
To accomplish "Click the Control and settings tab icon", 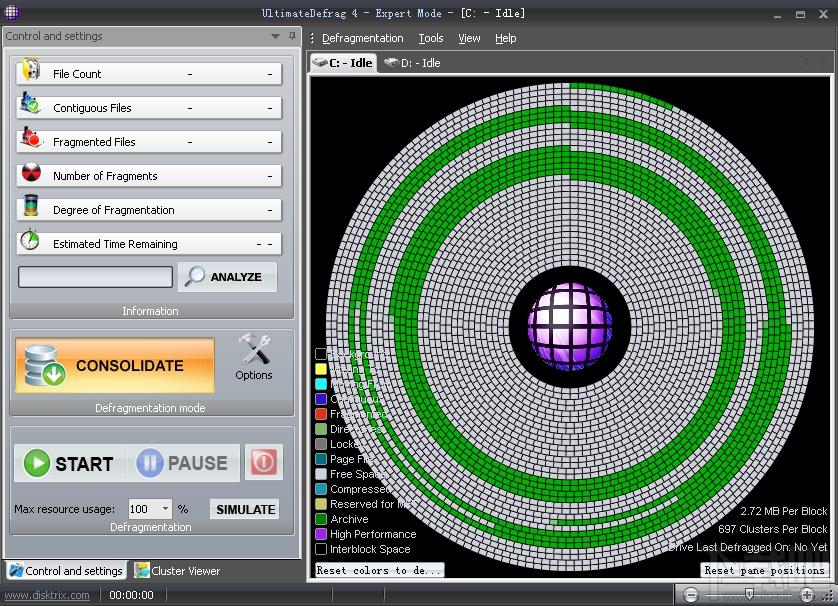I will pyautogui.click(x=16, y=570).
